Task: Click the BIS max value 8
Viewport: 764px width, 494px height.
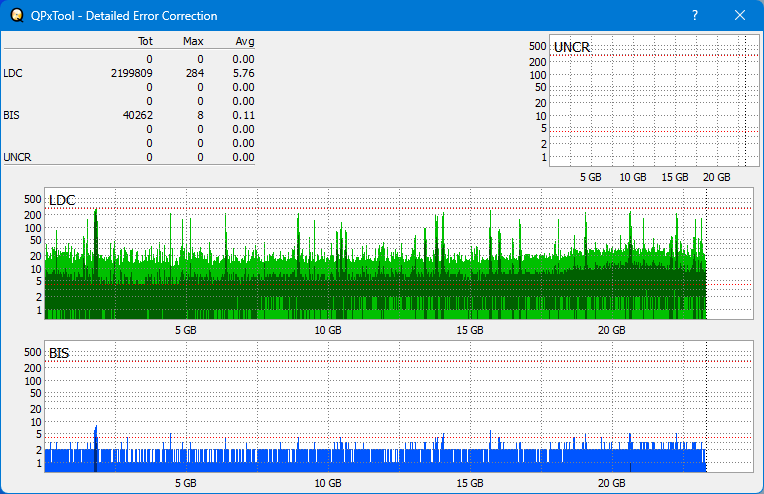Action: [x=200, y=115]
